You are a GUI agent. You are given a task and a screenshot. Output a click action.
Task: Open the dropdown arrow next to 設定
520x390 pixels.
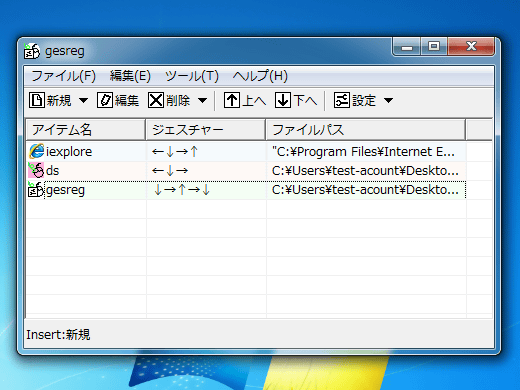[x=388, y=100]
